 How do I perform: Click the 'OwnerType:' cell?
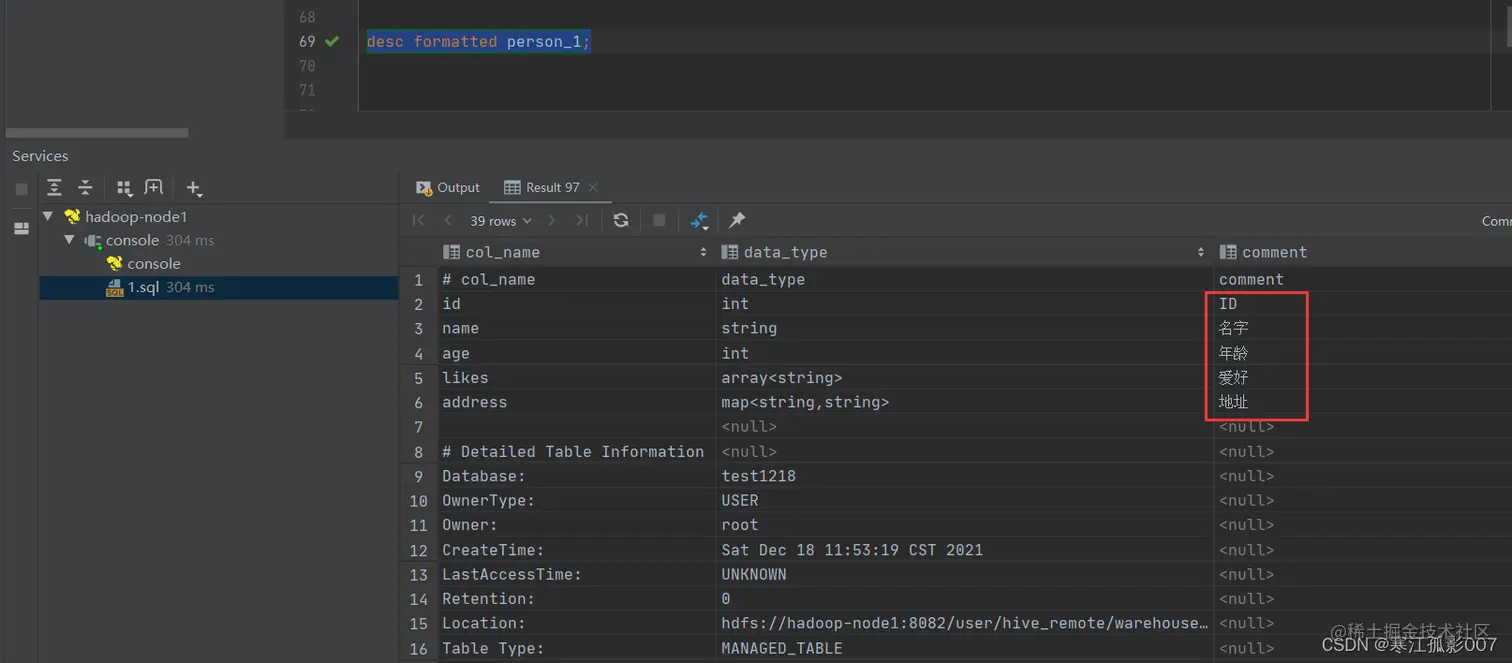(576, 500)
